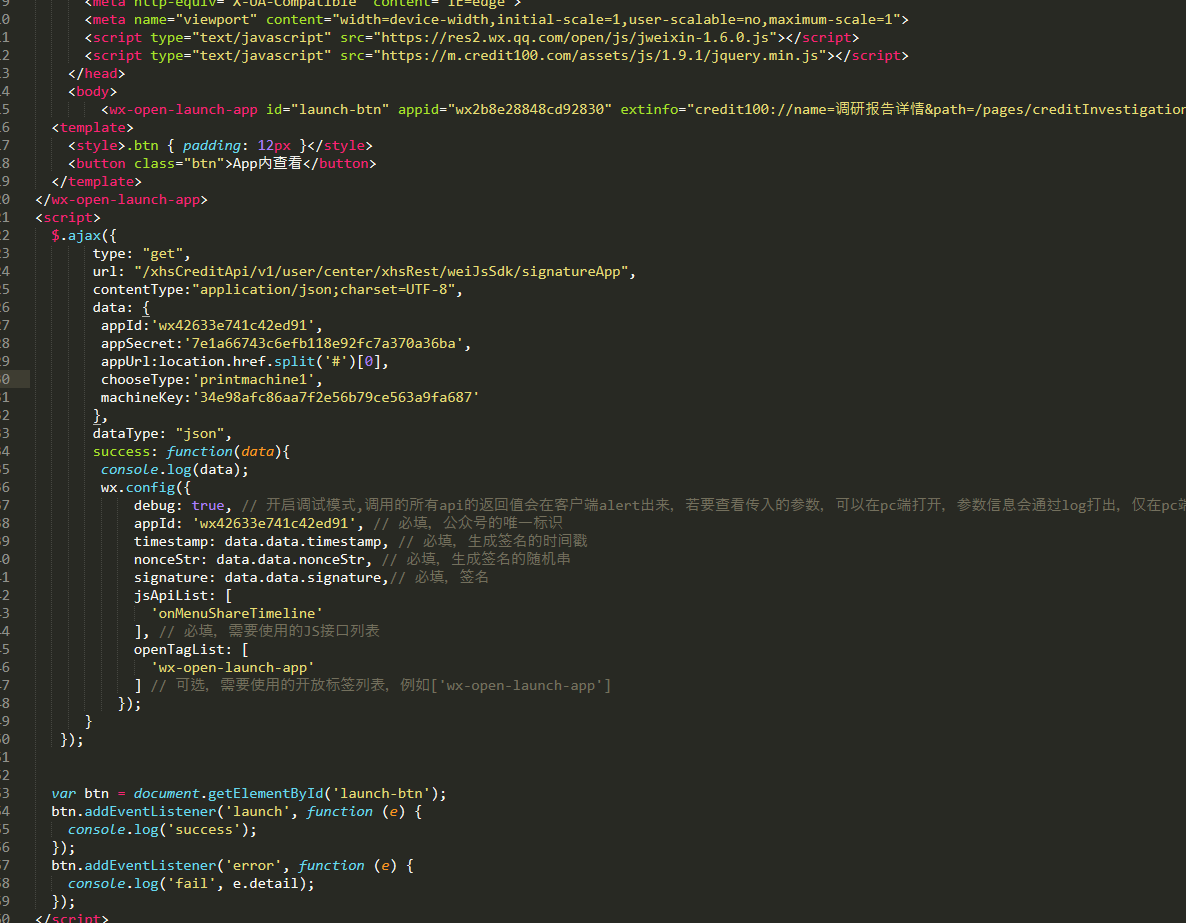Click the 'onMenuShareTimeline' entry
Screen dimensions: 1186x923
coord(237,614)
